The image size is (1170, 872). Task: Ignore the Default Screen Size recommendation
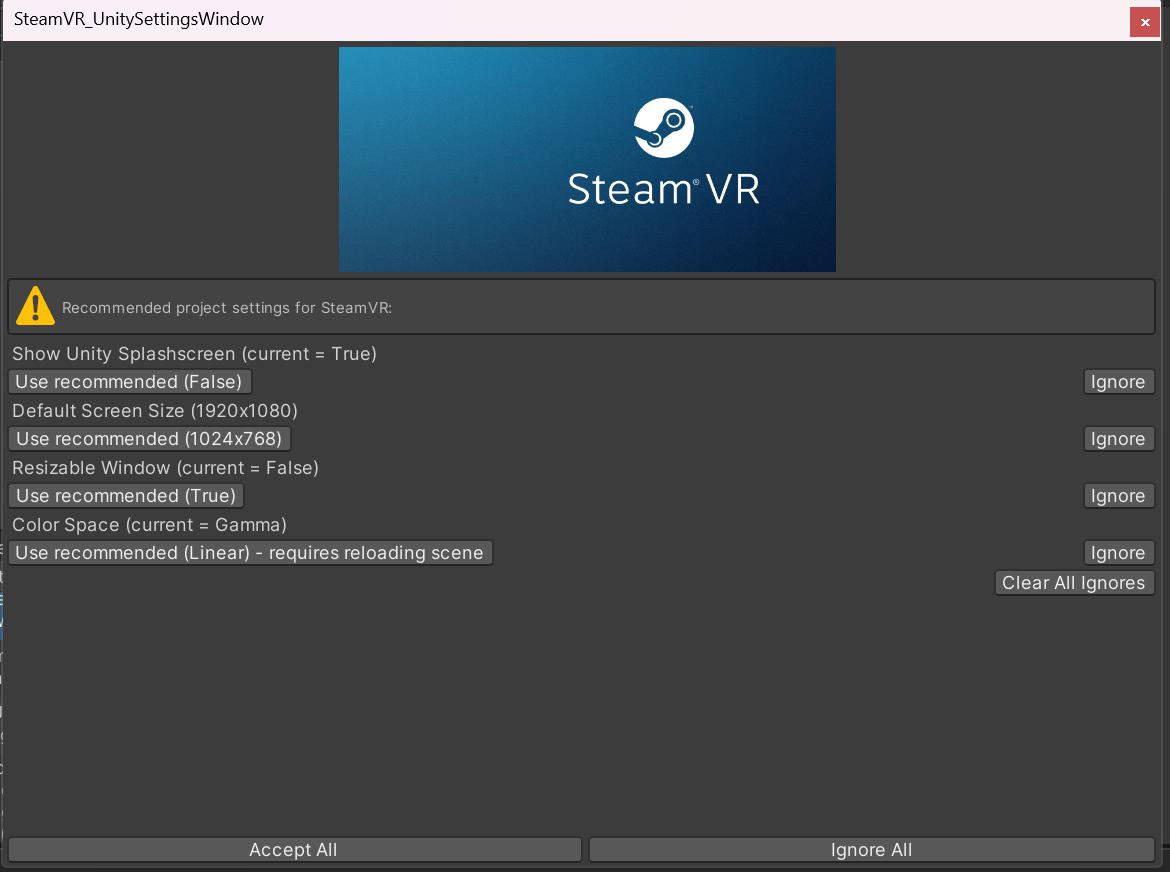click(x=1119, y=439)
